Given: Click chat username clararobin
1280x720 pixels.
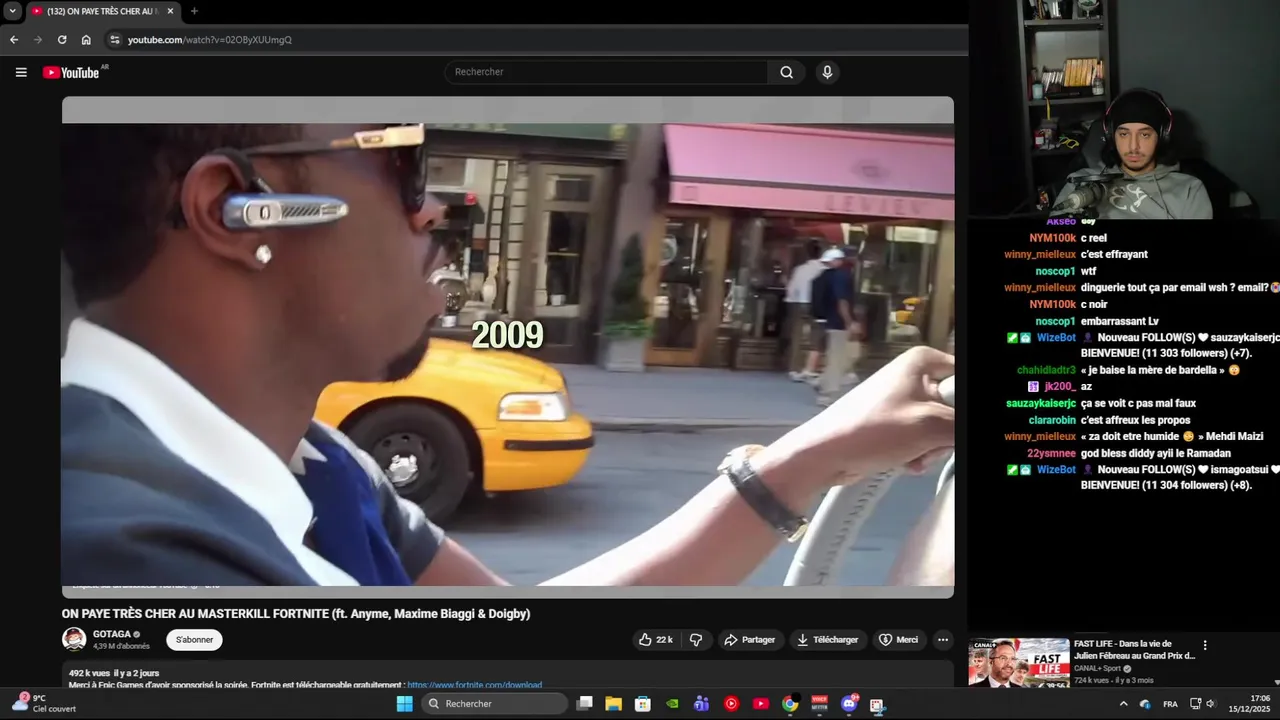Looking at the screenshot, I should 1052,421.
